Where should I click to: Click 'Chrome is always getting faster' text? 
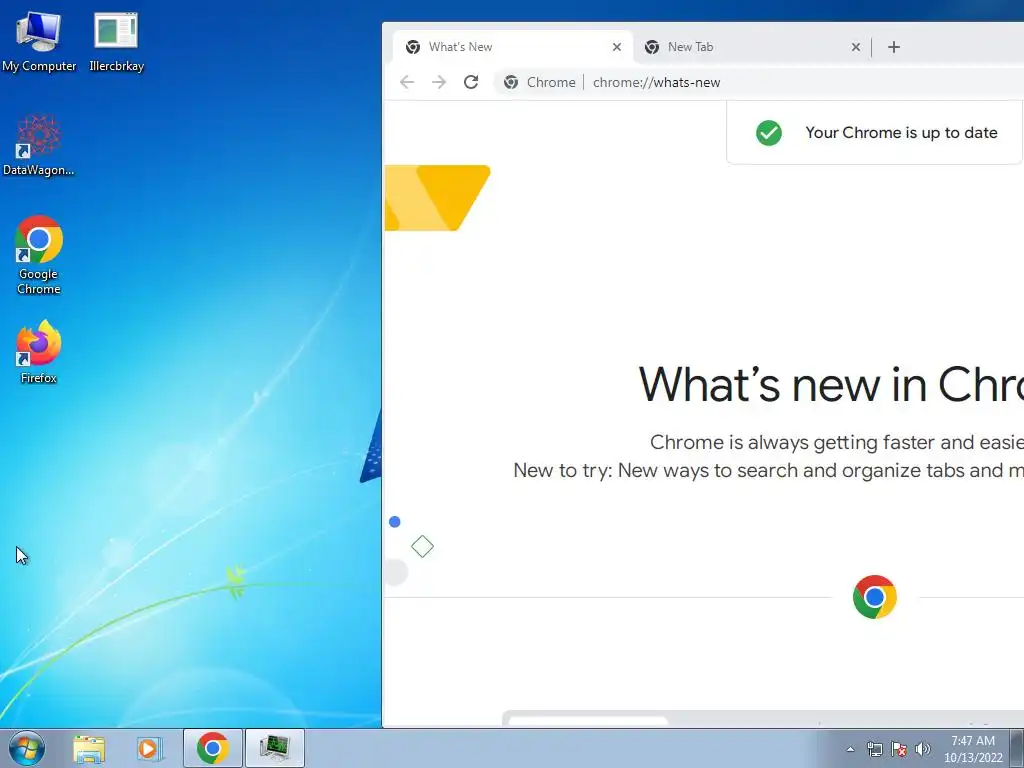pos(837,442)
